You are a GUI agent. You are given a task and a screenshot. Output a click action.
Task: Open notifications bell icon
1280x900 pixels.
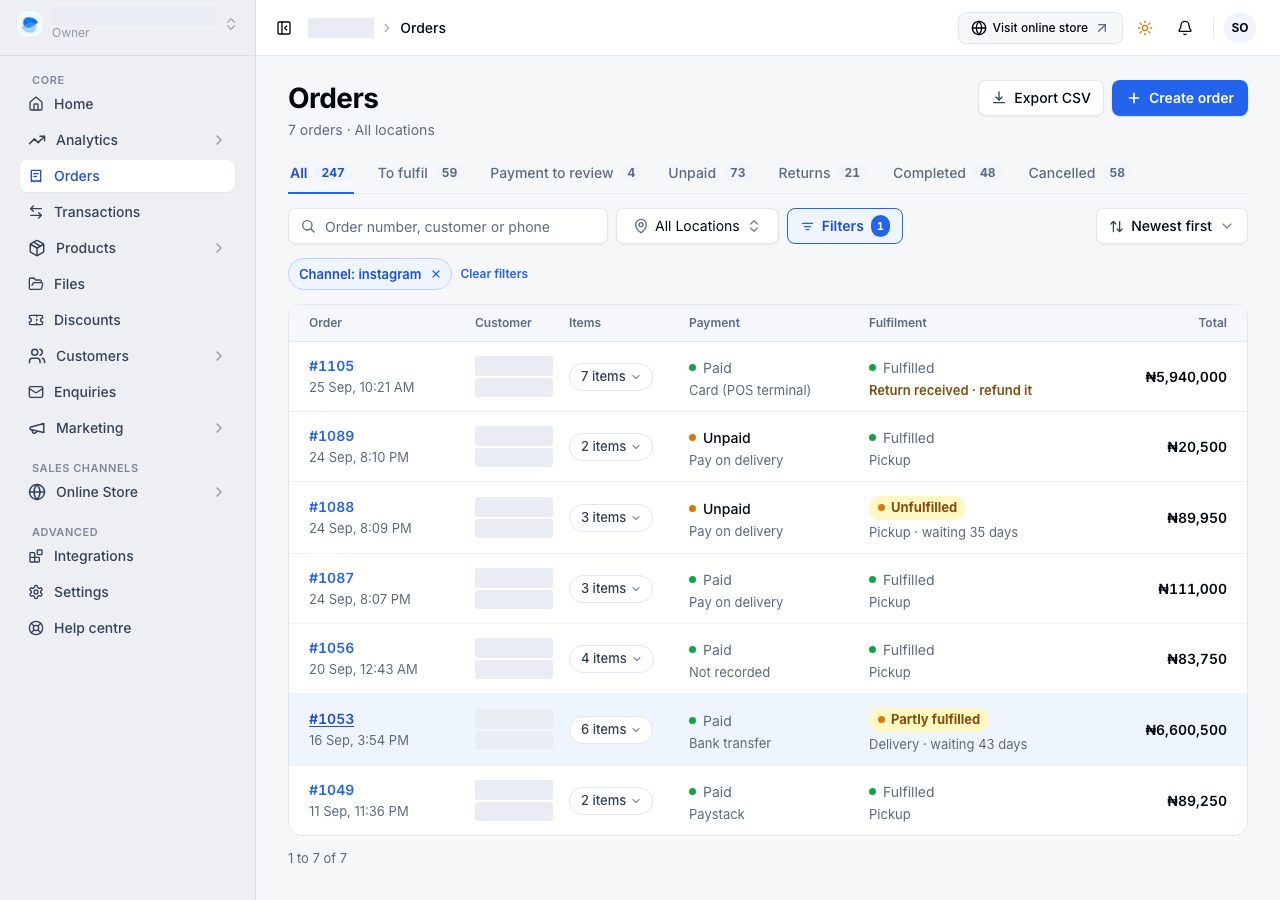tap(1185, 28)
